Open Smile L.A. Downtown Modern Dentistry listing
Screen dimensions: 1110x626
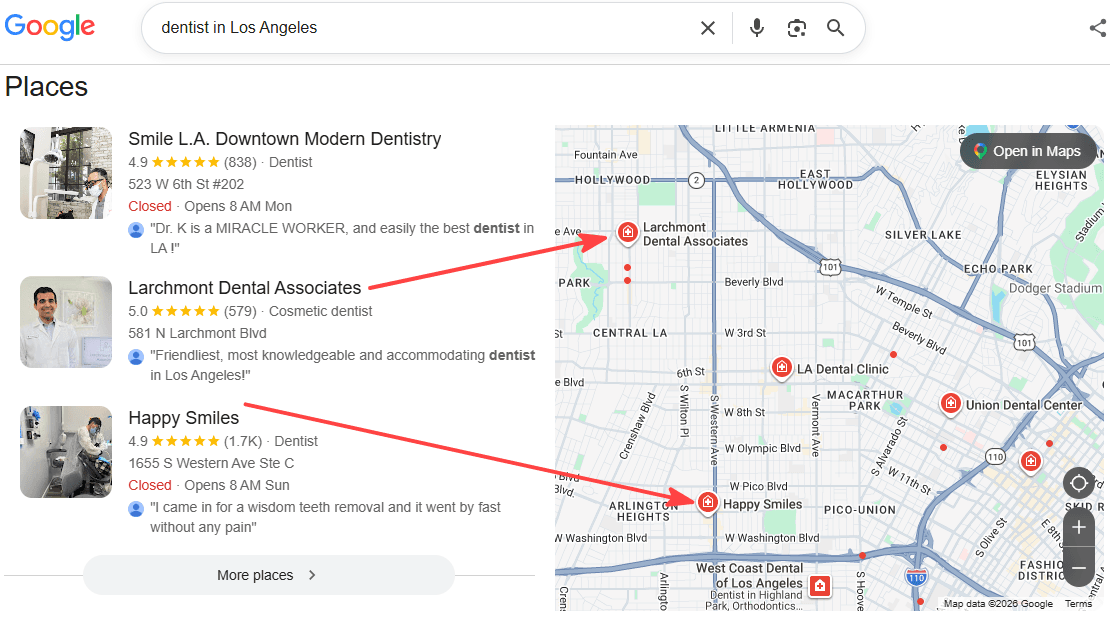coord(285,139)
